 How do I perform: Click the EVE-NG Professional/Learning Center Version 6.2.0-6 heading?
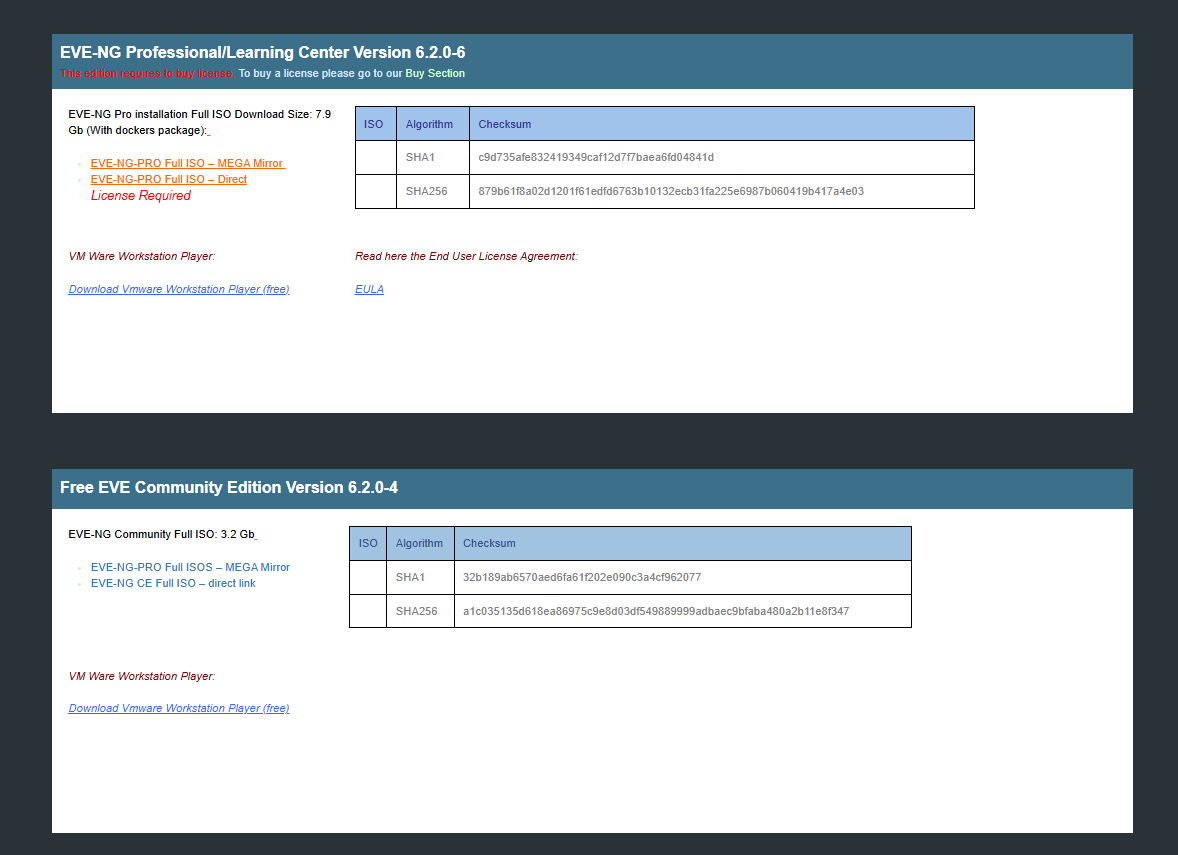coord(262,53)
